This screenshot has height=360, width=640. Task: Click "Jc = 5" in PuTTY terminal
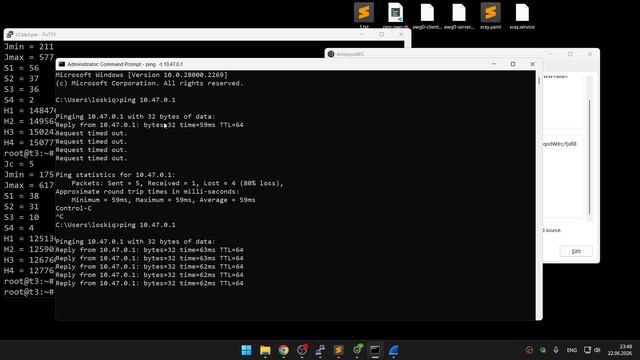(19, 164)
